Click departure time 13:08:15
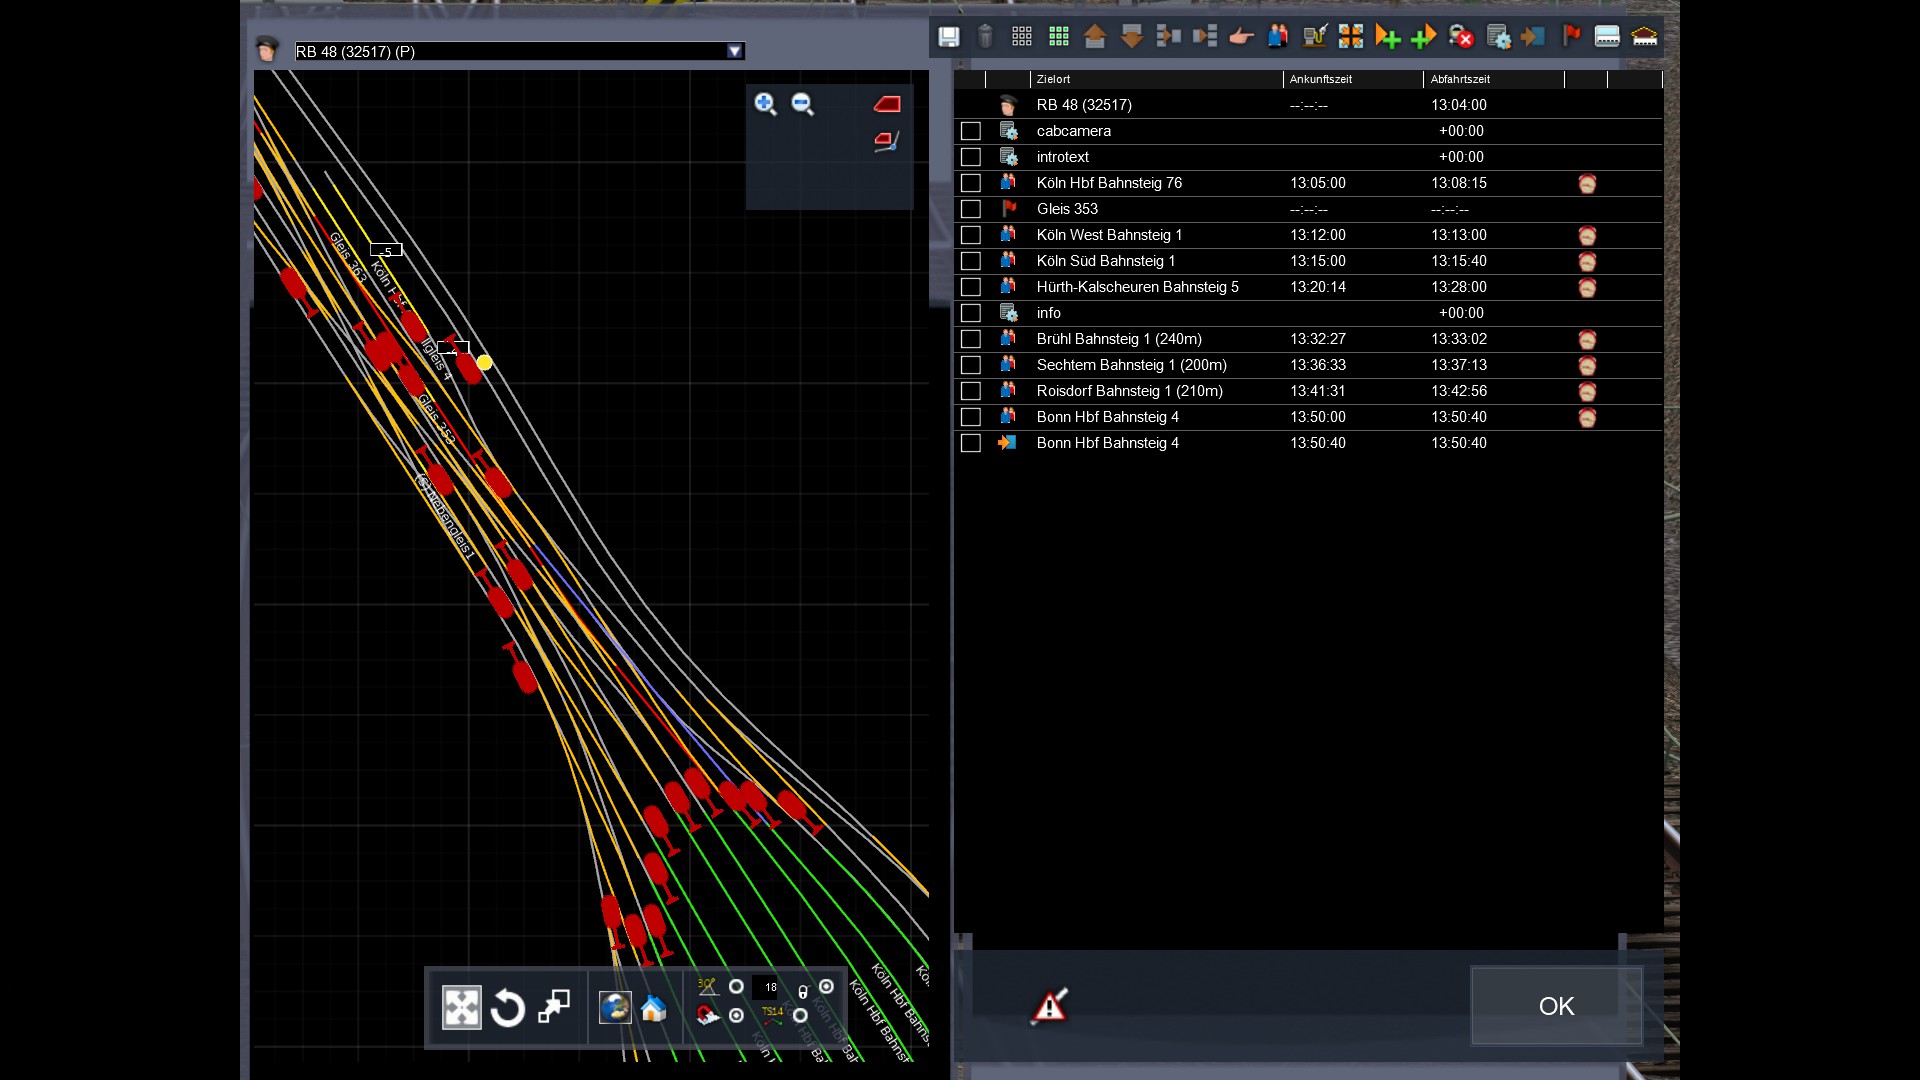 pyautogui.click(x=1459, y=183)
